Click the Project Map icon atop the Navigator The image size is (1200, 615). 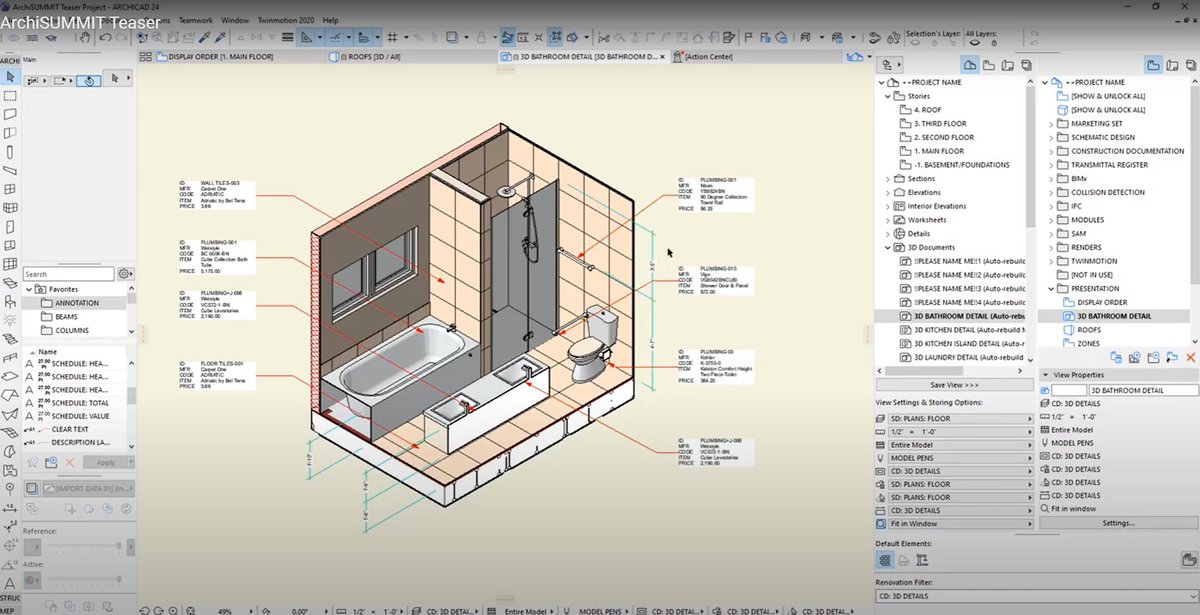(968, 64)
